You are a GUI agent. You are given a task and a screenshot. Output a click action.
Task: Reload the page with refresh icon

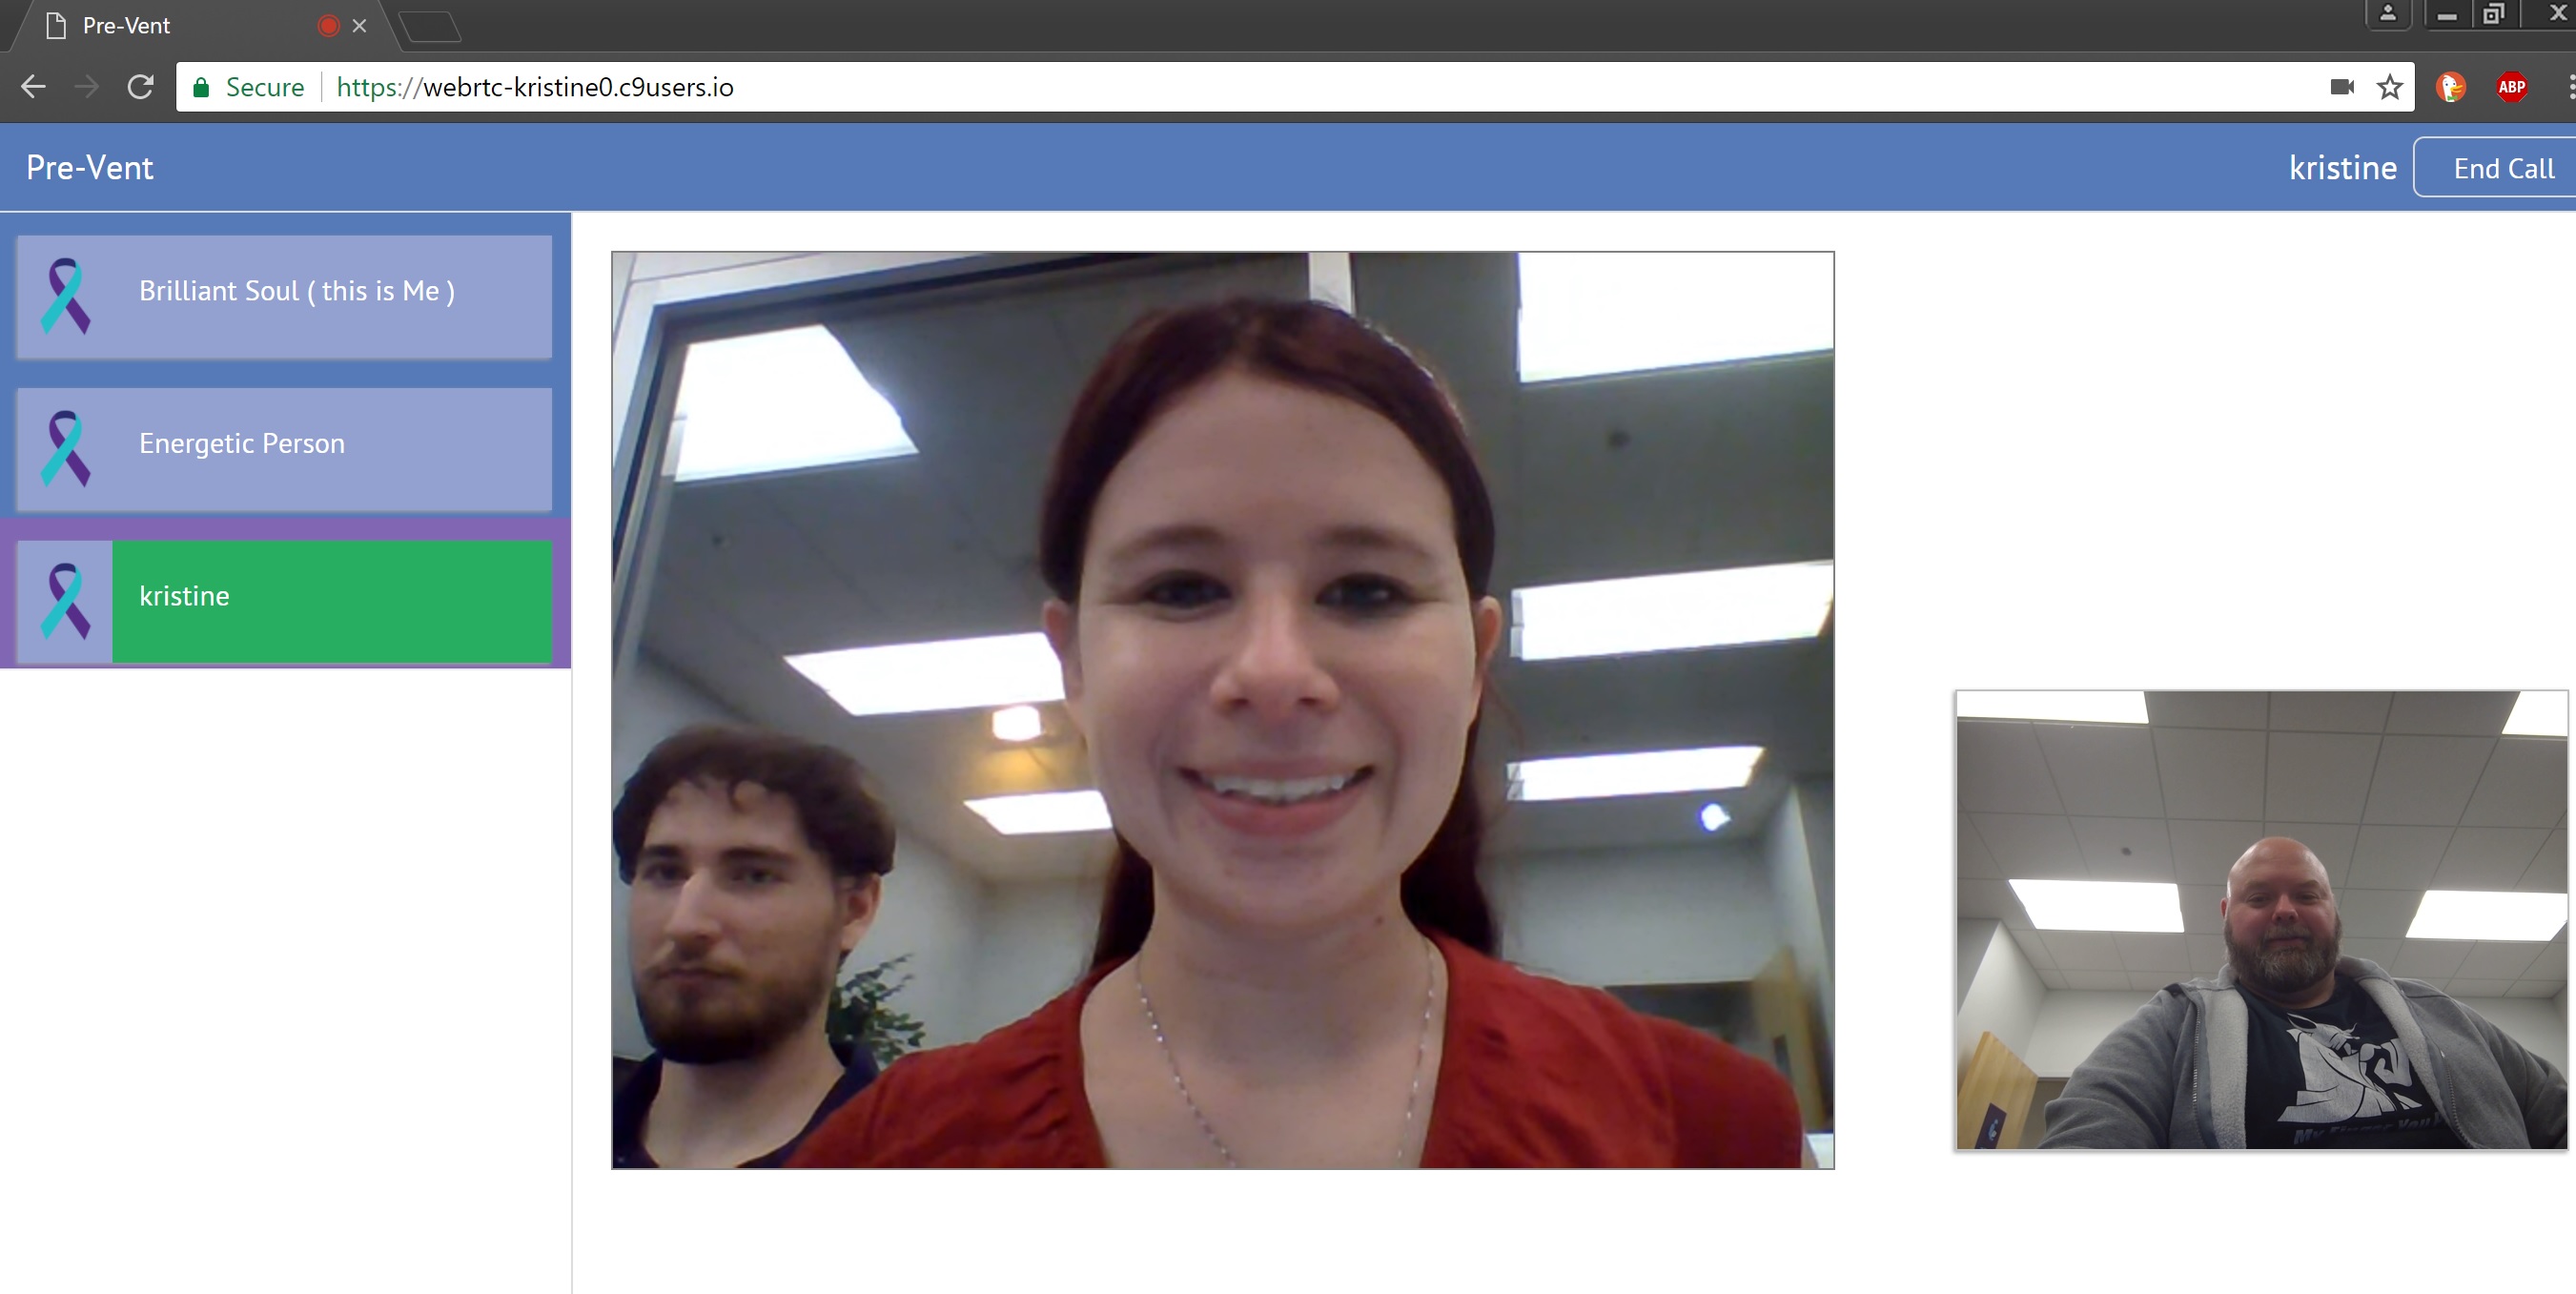tap(140, 87)
